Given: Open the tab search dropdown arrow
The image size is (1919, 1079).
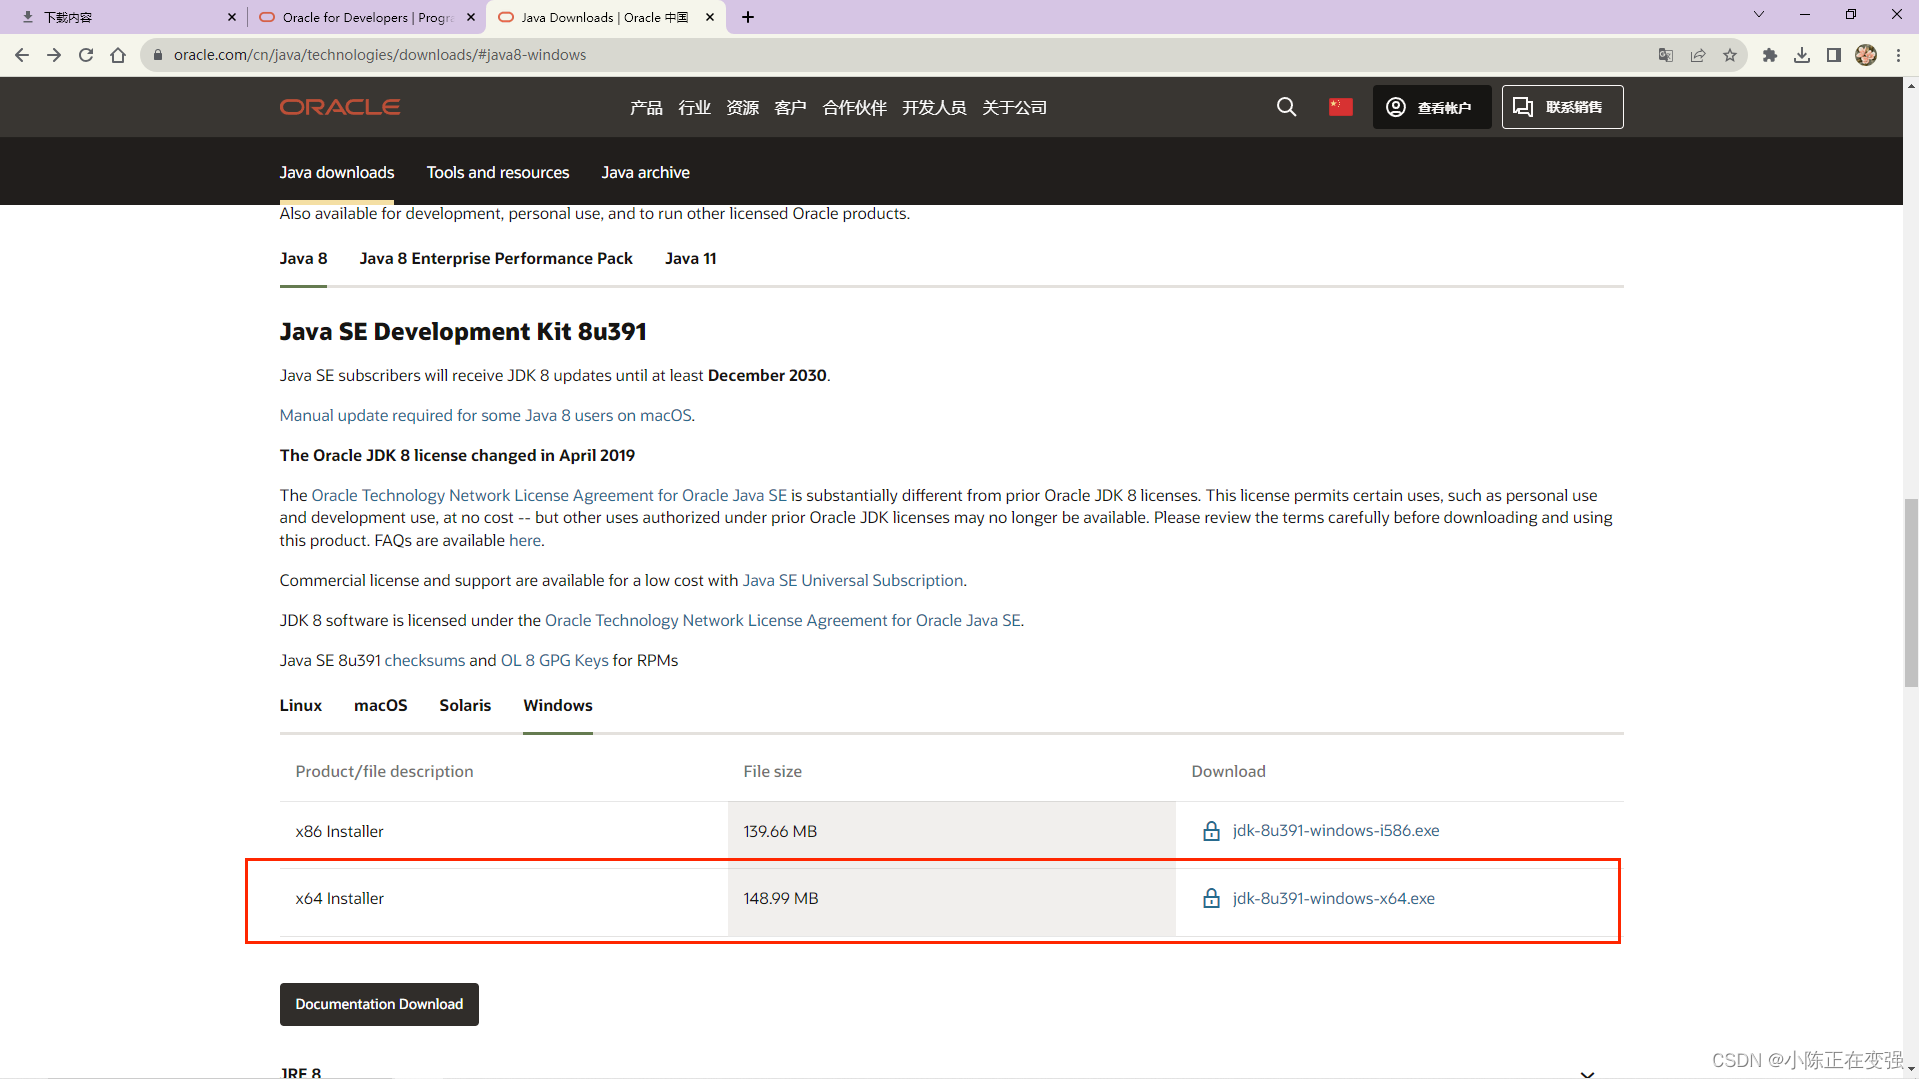Looking at the screenshot, I should pyautogui.click(x=1759, y=15).
